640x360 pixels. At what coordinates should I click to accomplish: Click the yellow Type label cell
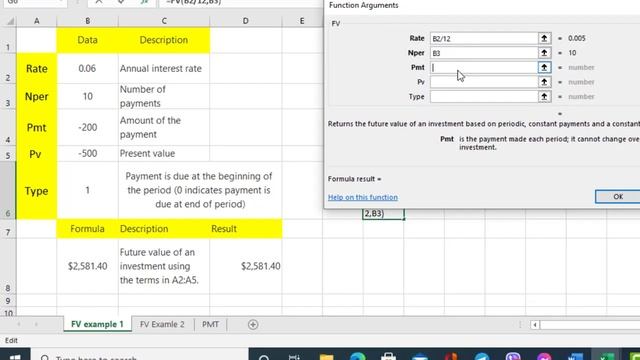click(37, 190)
